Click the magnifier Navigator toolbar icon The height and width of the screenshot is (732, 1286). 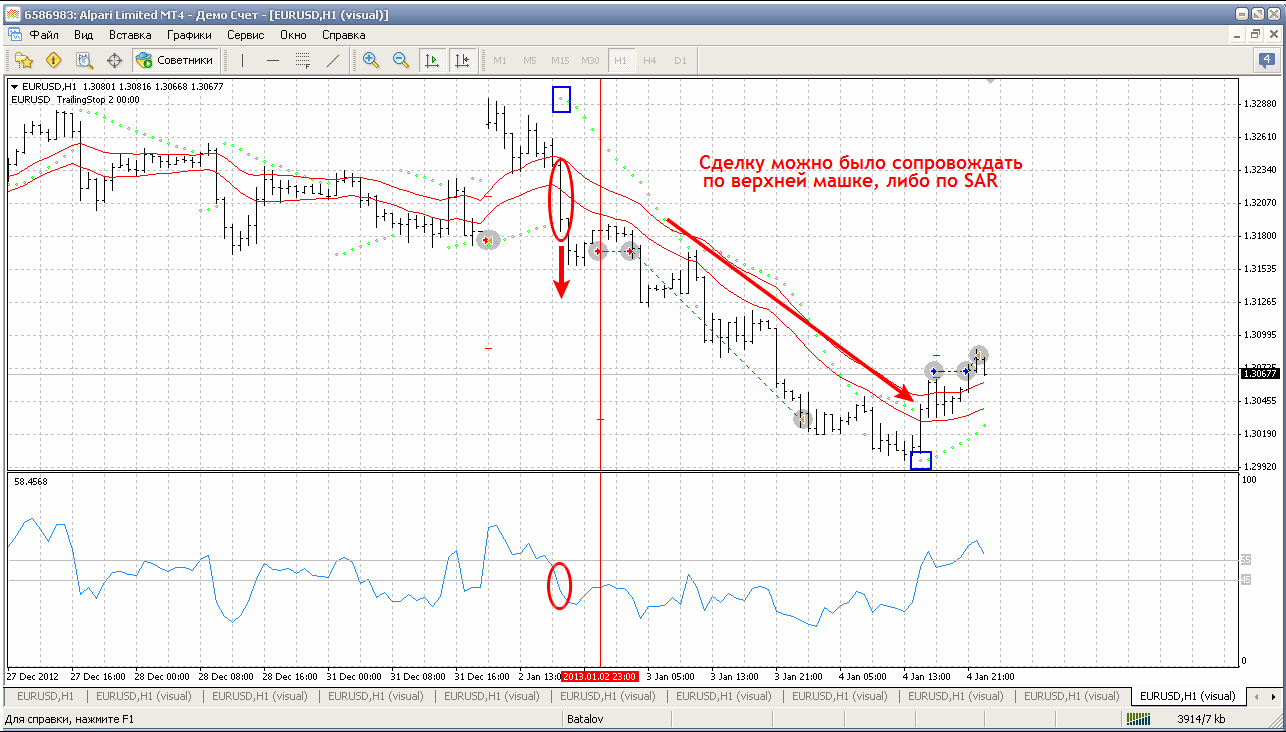click(x=84, y=60)
